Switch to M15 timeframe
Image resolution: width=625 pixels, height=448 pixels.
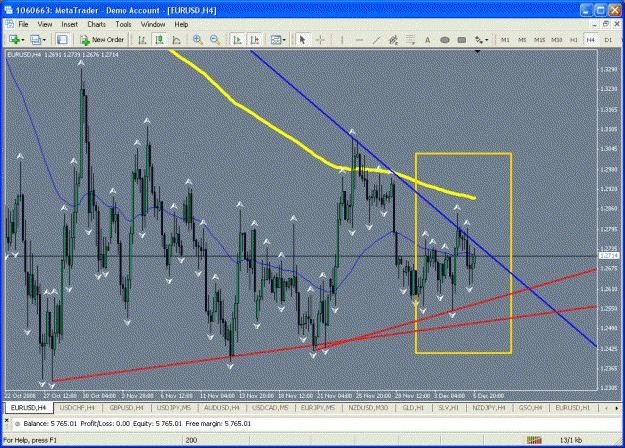(x=539, y=40)
